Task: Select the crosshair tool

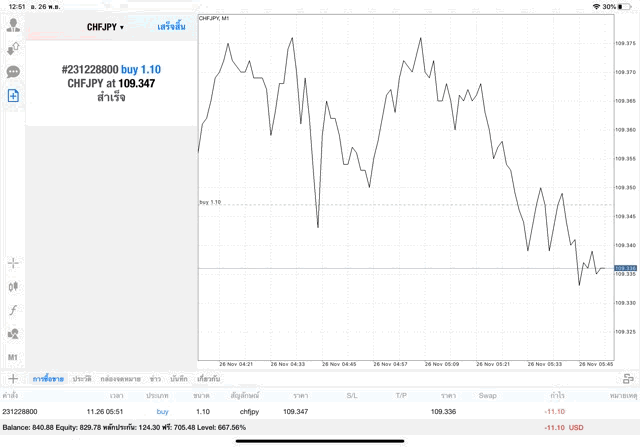Action: click(13, 263)
